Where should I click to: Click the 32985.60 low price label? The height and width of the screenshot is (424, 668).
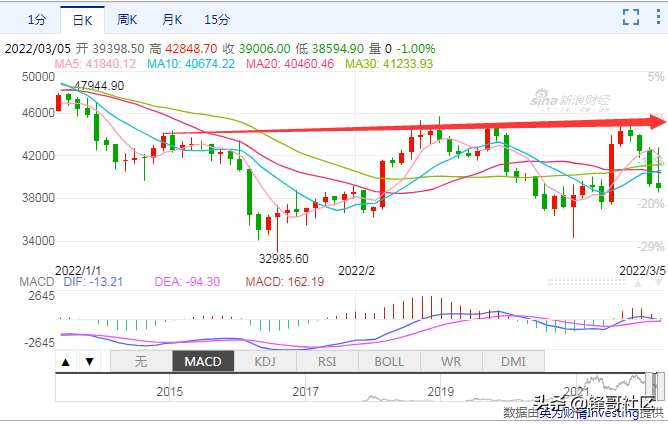(284, 259)
